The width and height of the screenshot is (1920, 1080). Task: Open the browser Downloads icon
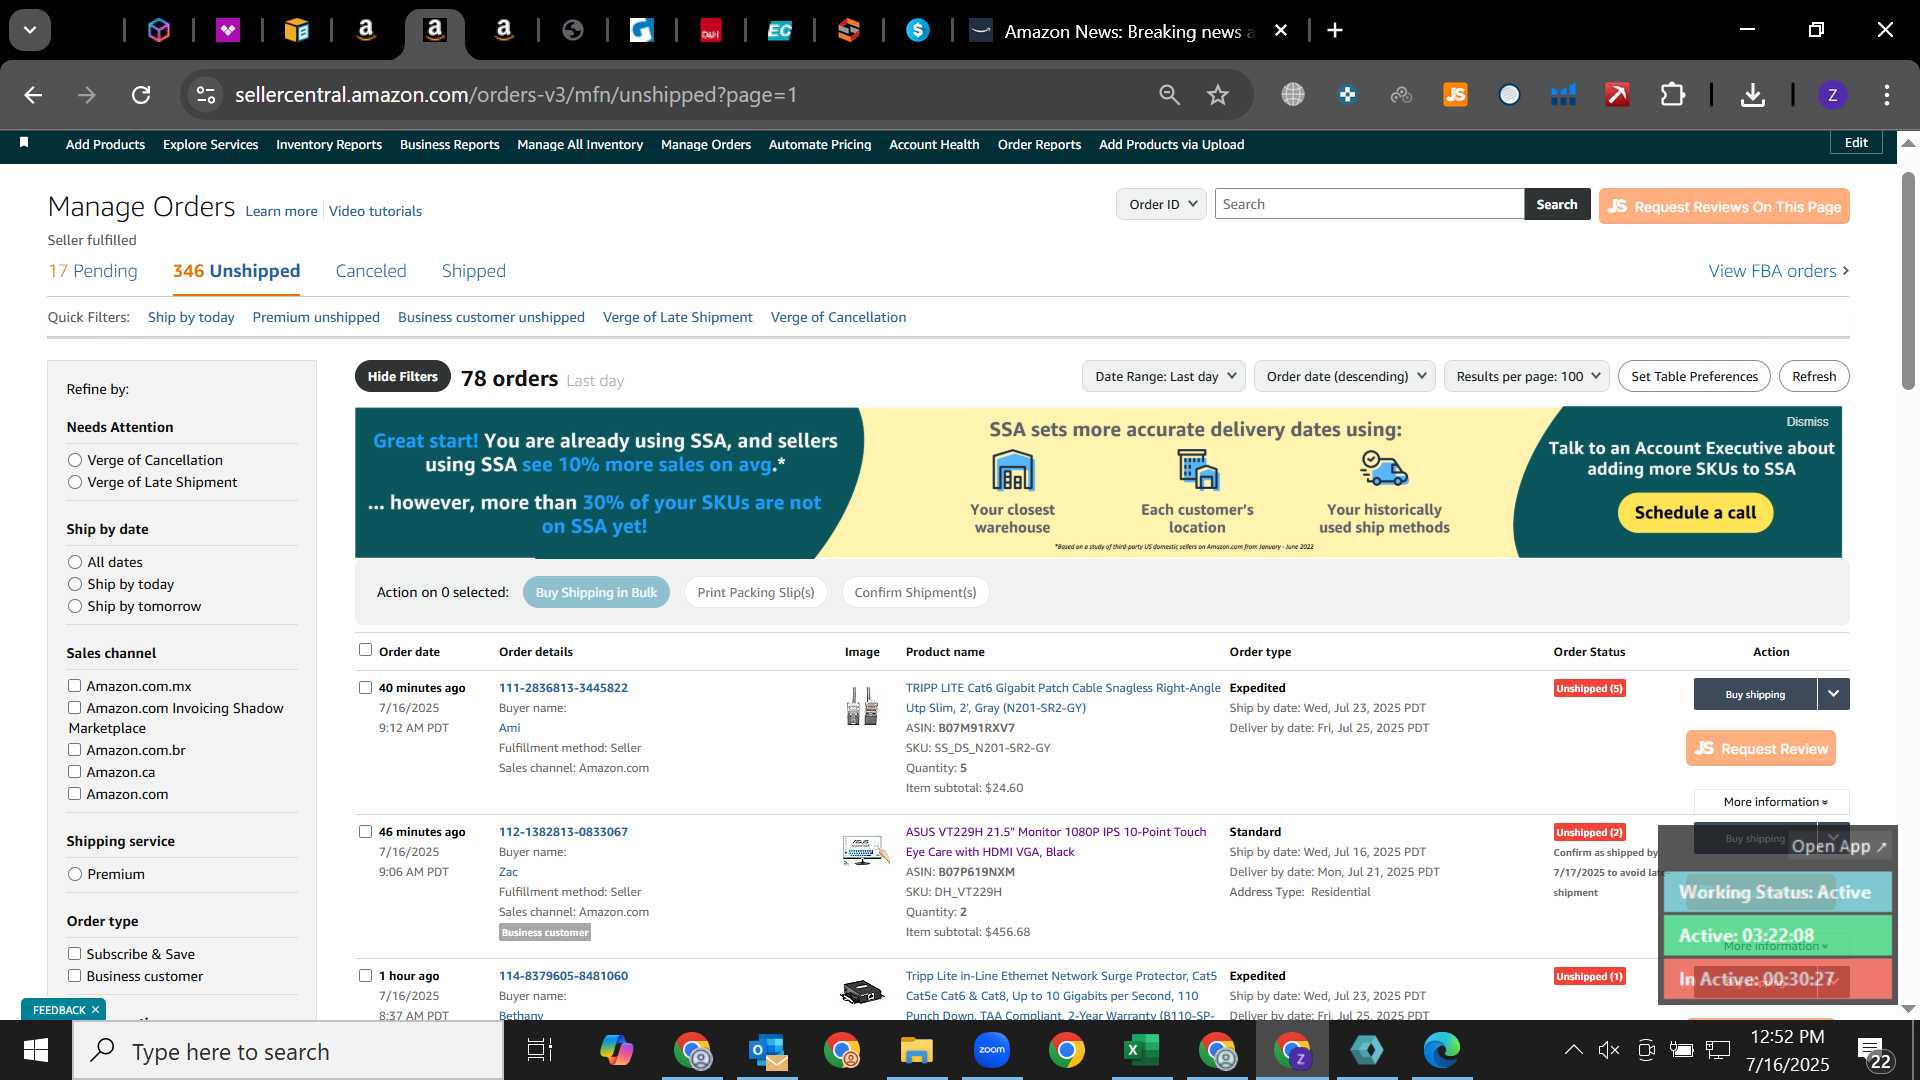coord(1752,95)
